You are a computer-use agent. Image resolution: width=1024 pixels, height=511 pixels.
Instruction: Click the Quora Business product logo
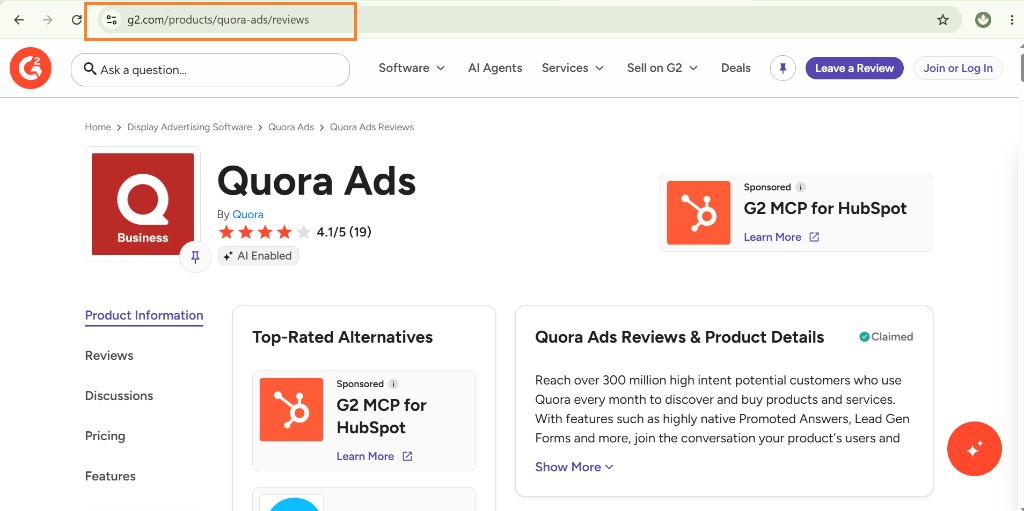[x=143, y=204]
